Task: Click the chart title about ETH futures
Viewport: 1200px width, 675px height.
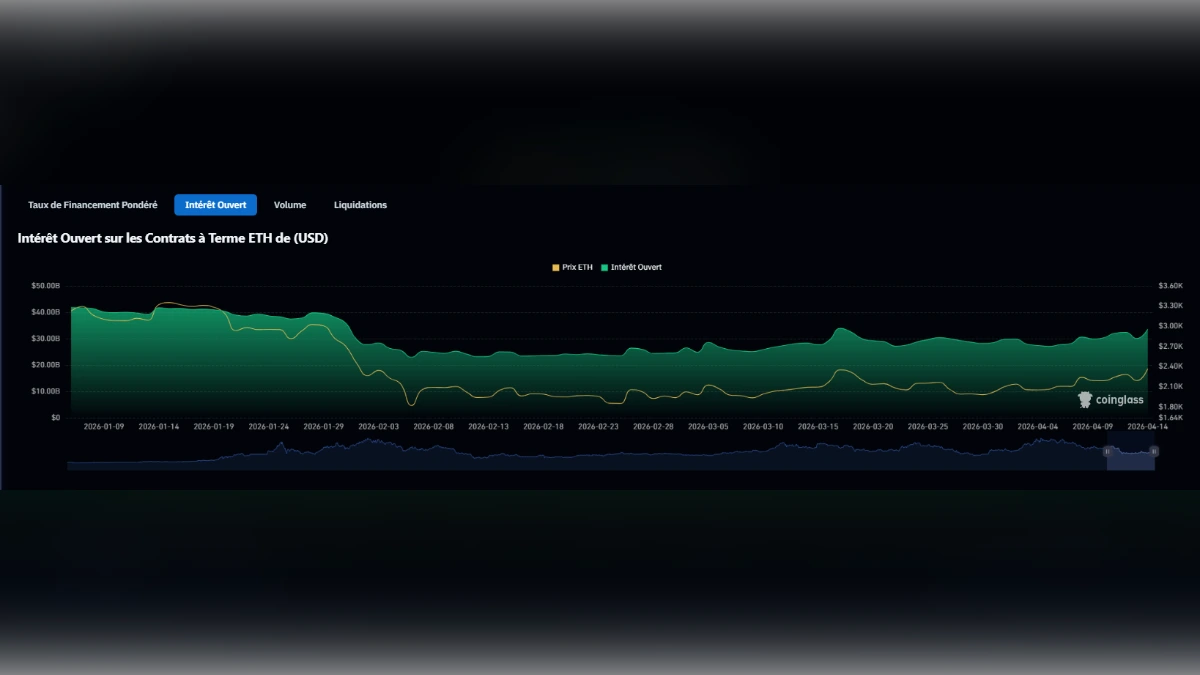Action: tap(172, 239)
